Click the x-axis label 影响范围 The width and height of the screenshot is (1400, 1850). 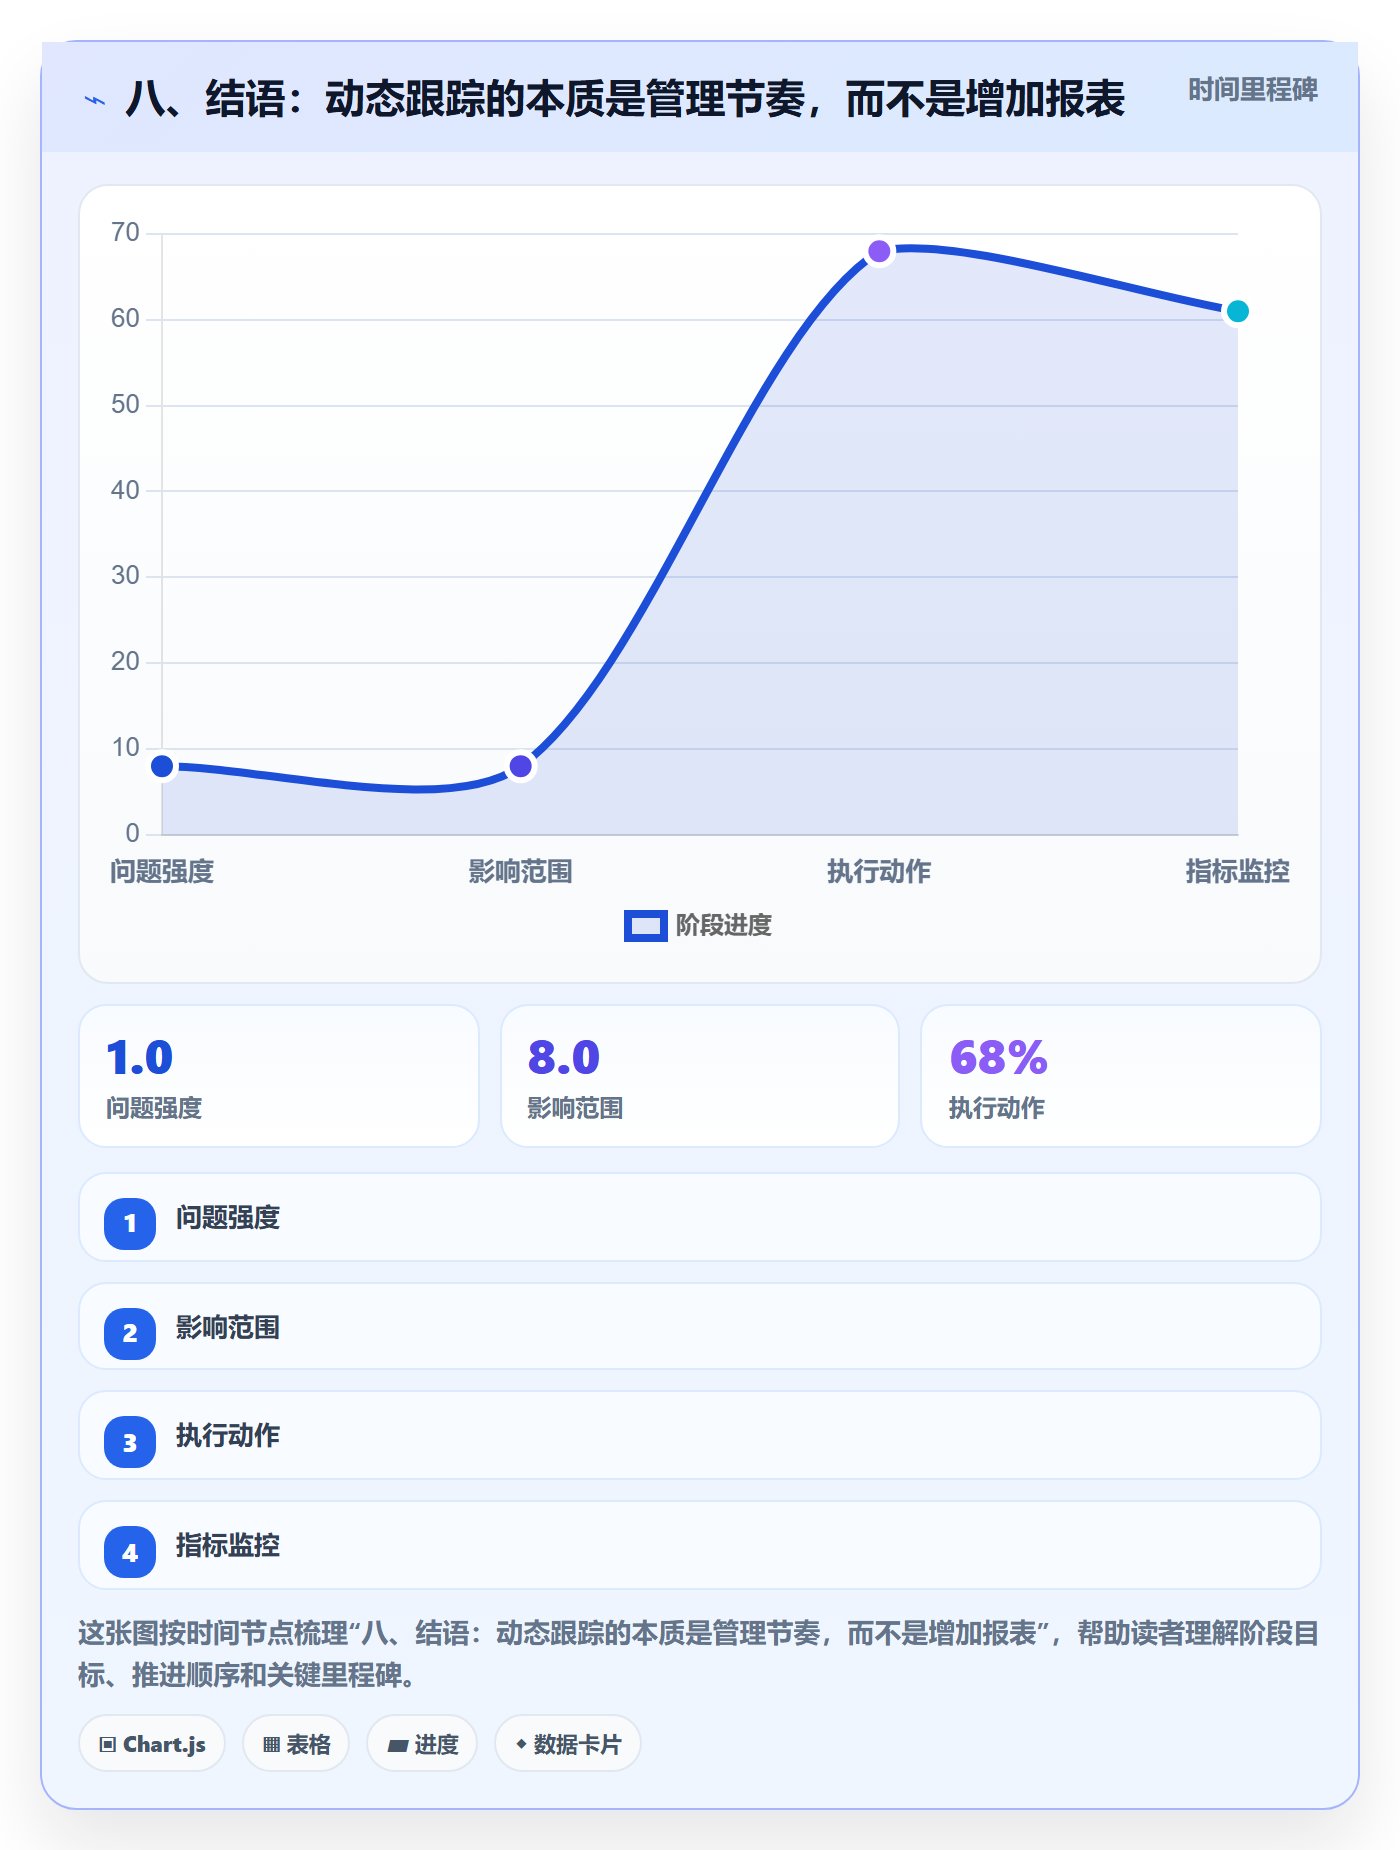coord(520,872)
